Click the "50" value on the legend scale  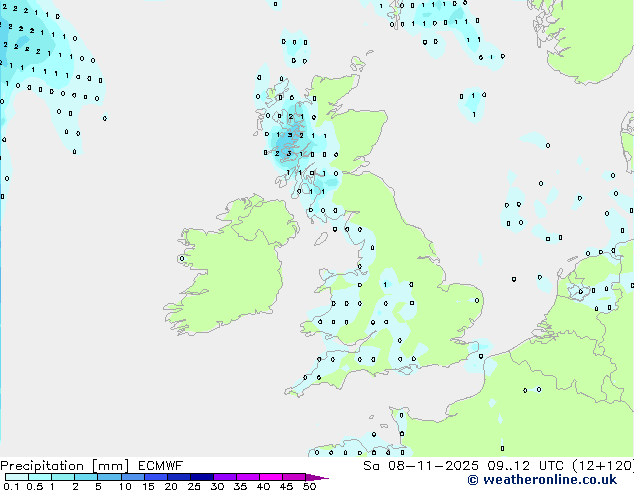click(309, 487)
